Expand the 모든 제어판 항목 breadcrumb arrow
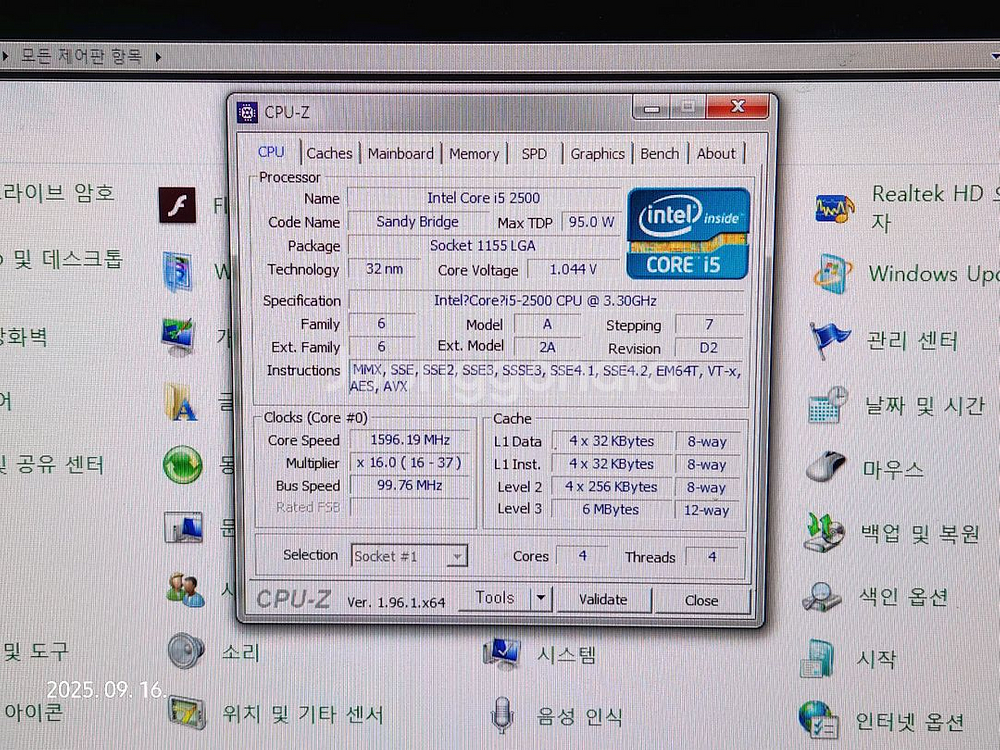This screenshot has height=750, width=1000. coord(158,57)
